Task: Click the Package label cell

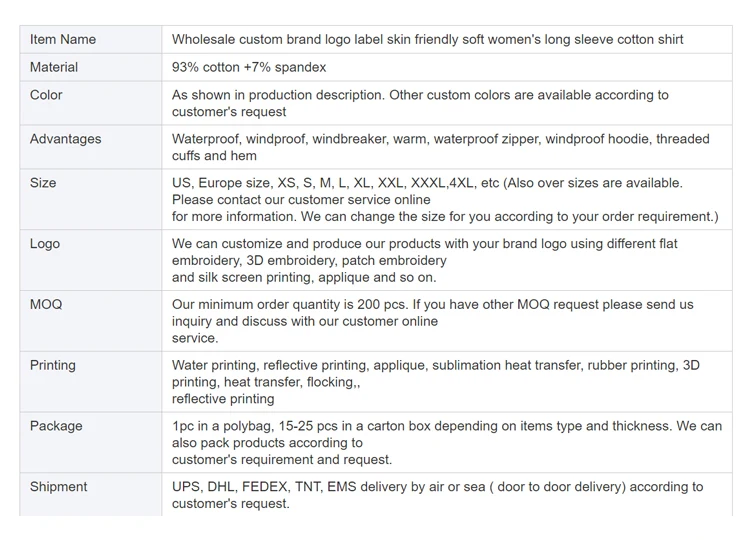Action: (x=56, y=426)
